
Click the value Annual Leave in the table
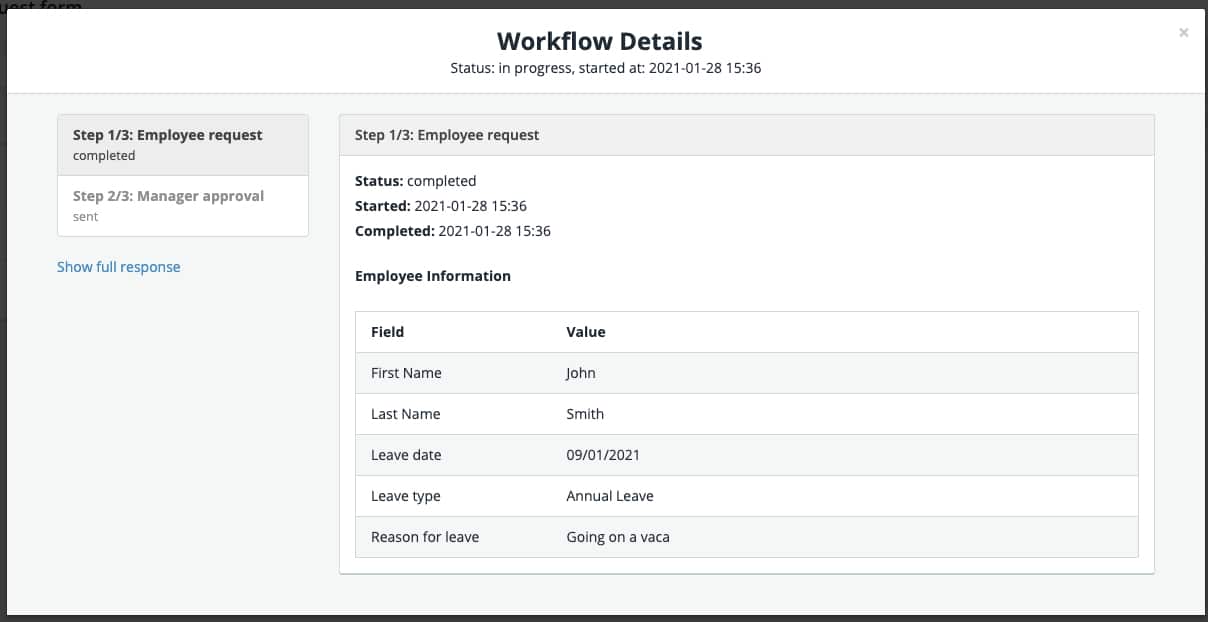tap(609, 495)
